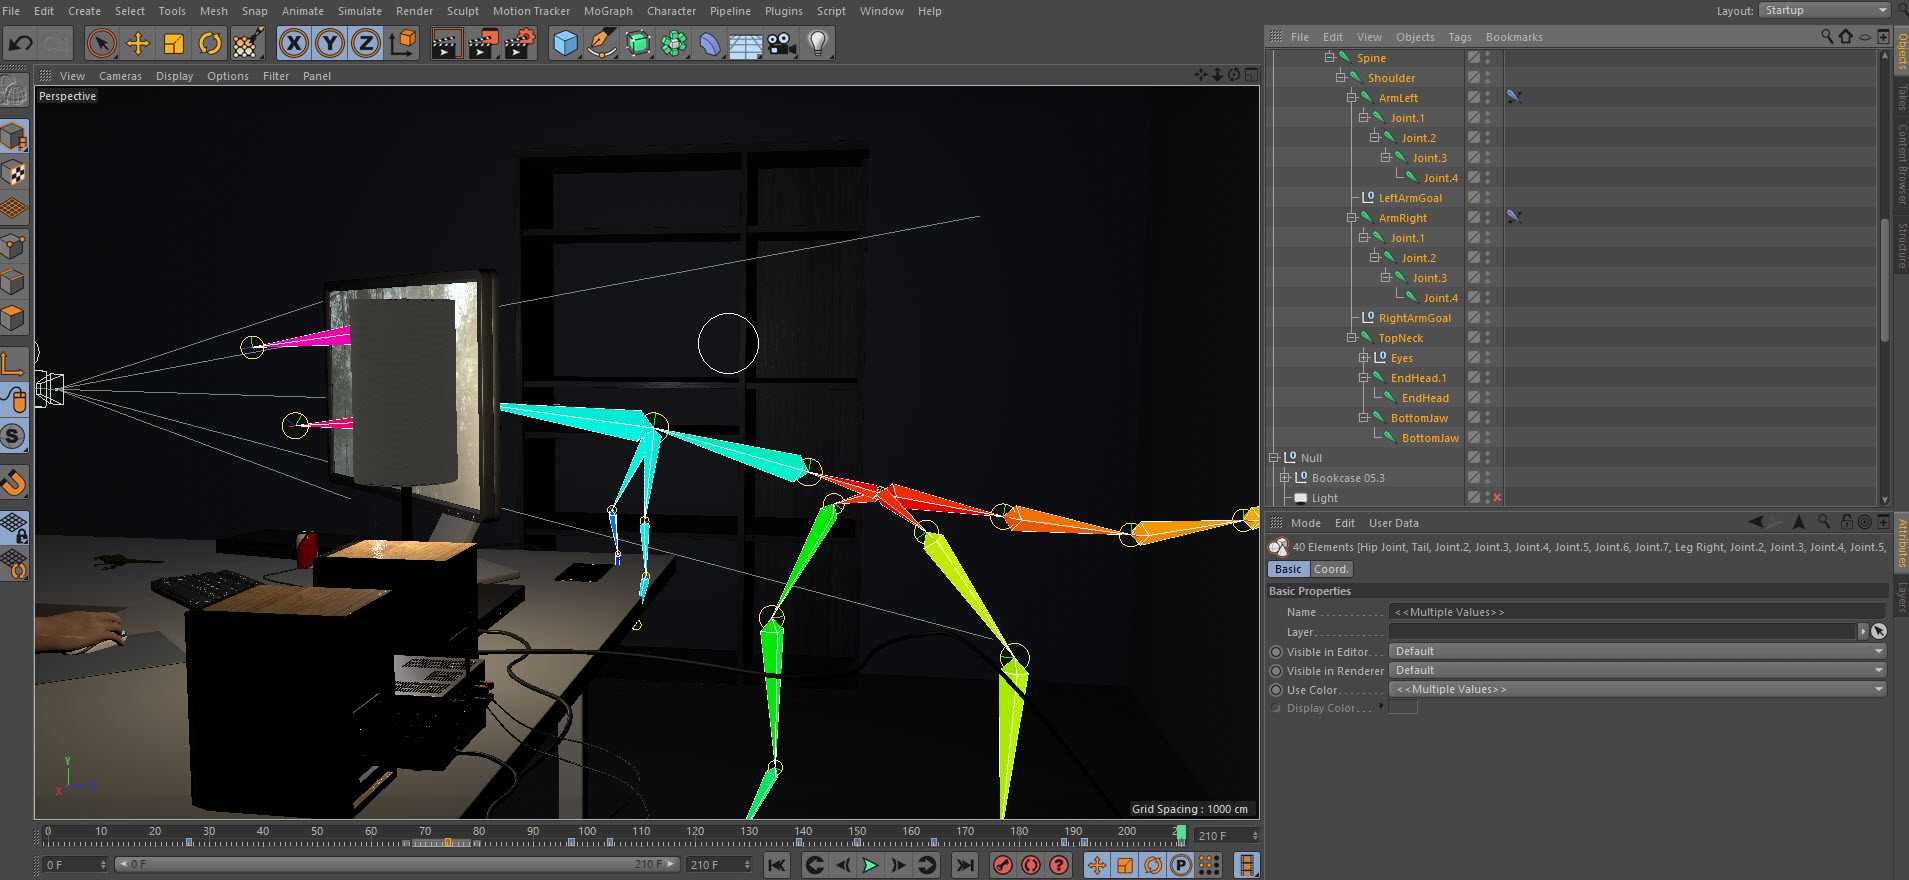Click Render to Picture Viewer icon
The height and width of the screenshot is (880, 1909).
point(483,43)
